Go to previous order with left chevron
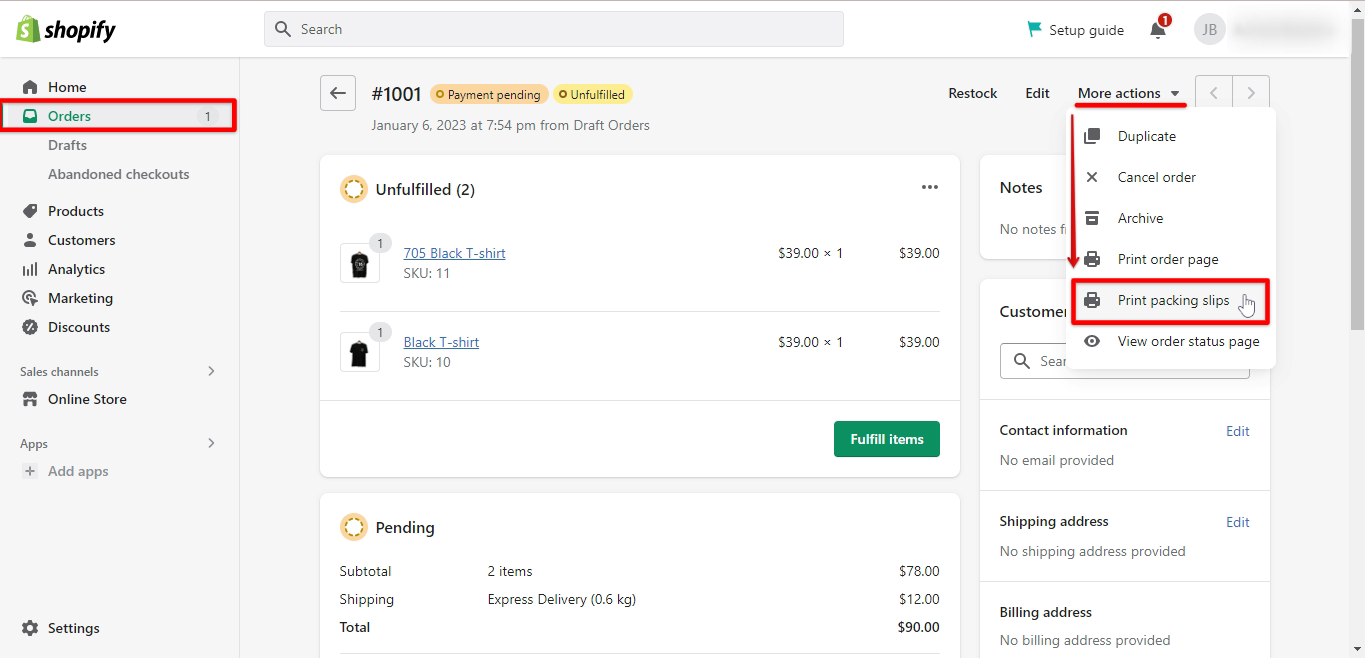 (x=1214, y=93)
